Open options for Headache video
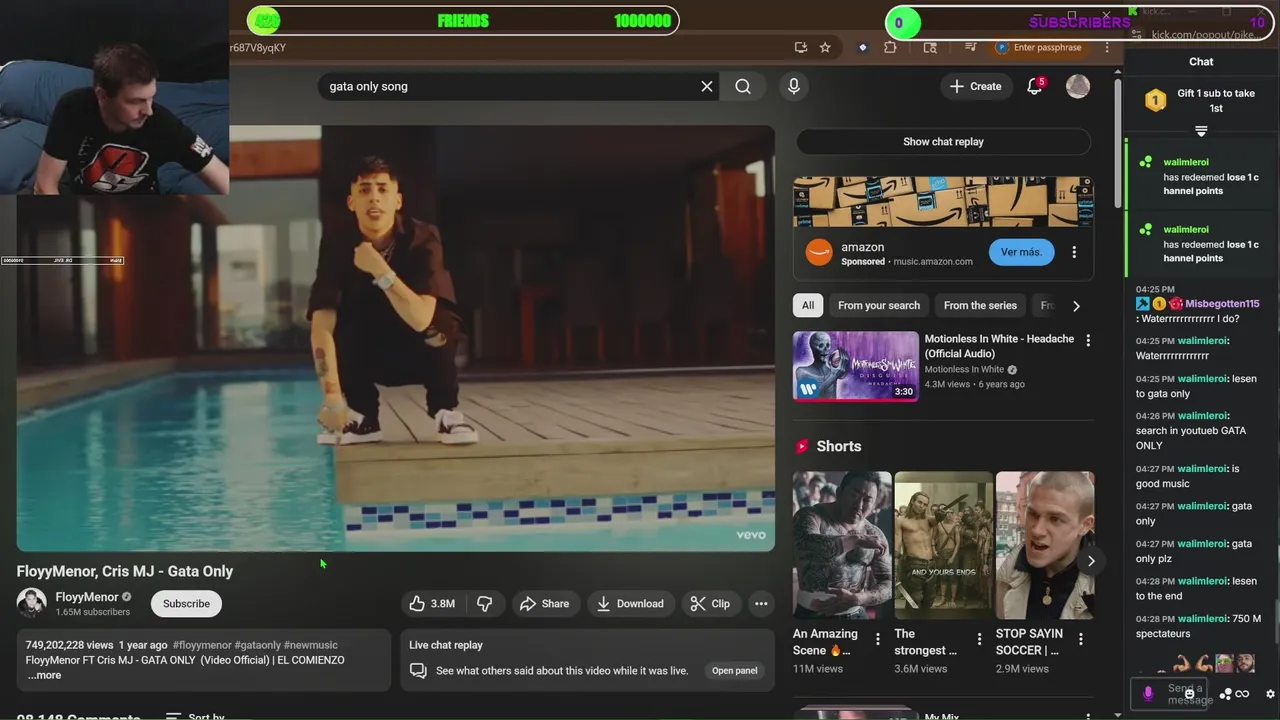This screenshot has width=1280, height=720. pos(1088,341)
